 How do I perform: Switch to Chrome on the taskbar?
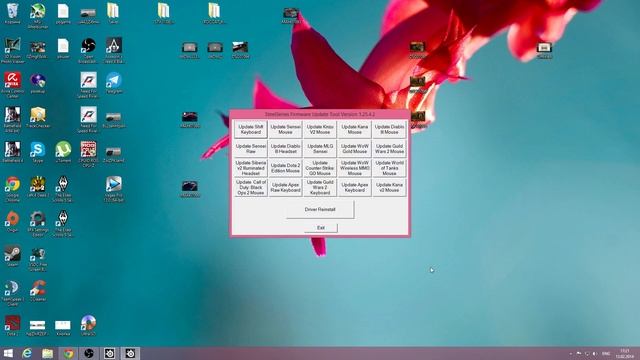tap(68, 353)
